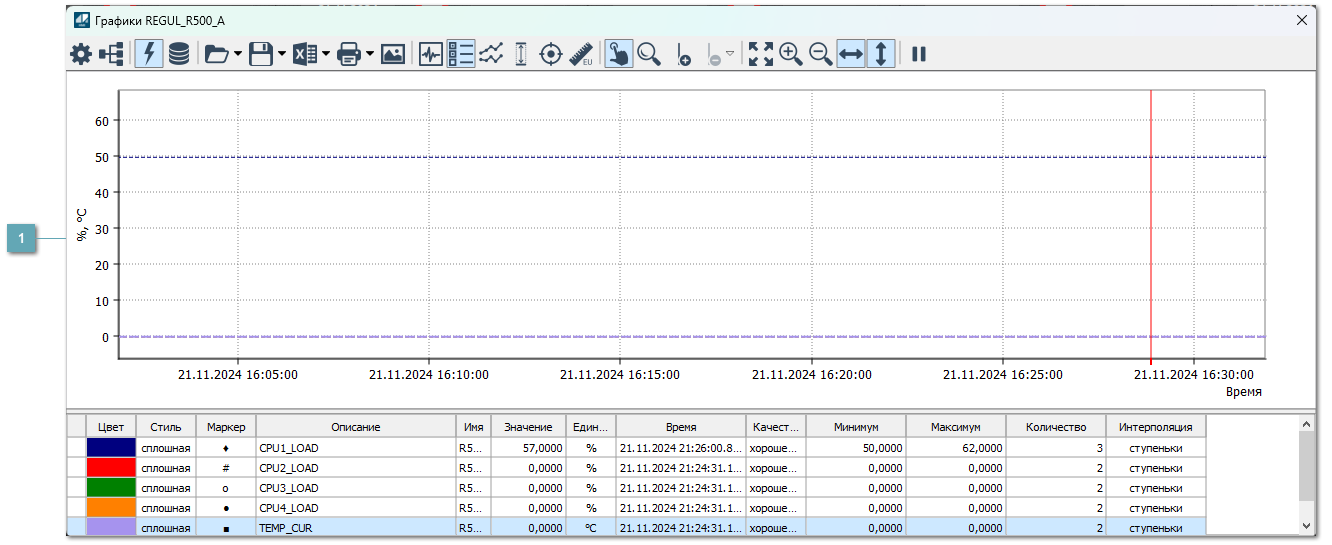This screenshot has width=1332, height=545.
Task: Export the data to Excel
Action: (x=305, y=54)
